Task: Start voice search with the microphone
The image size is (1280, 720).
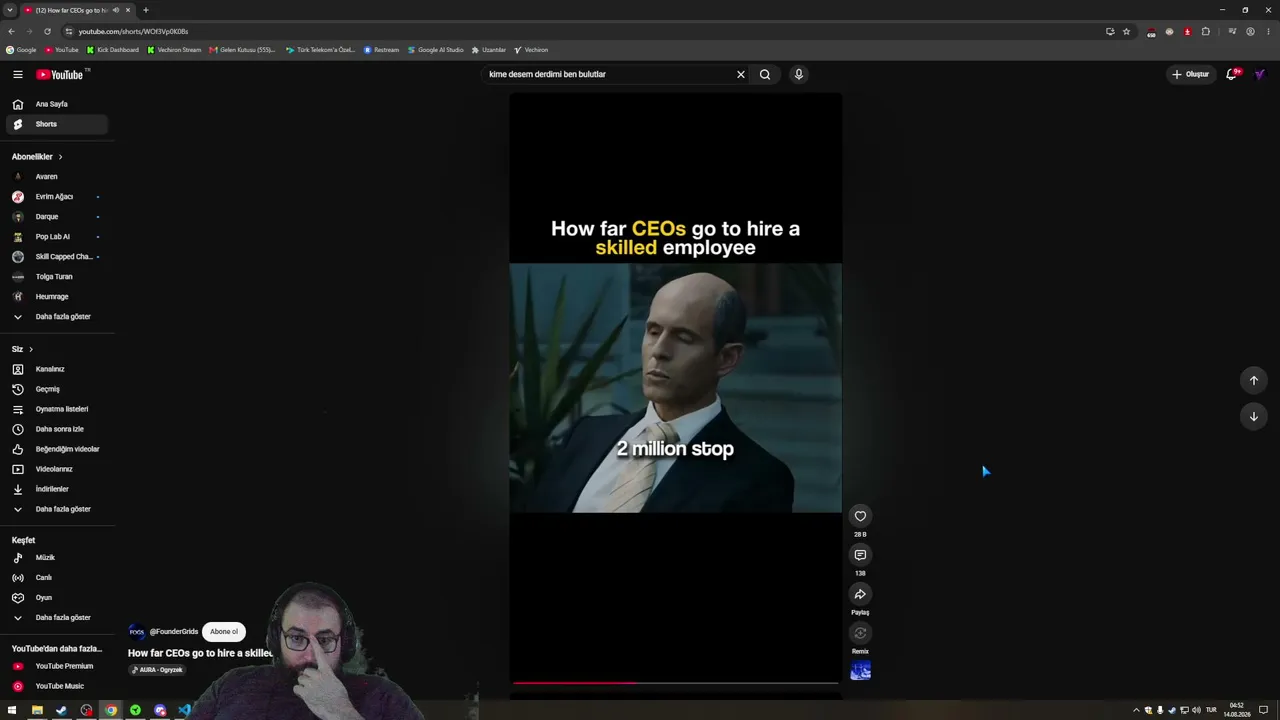Action: pos(798,74)
